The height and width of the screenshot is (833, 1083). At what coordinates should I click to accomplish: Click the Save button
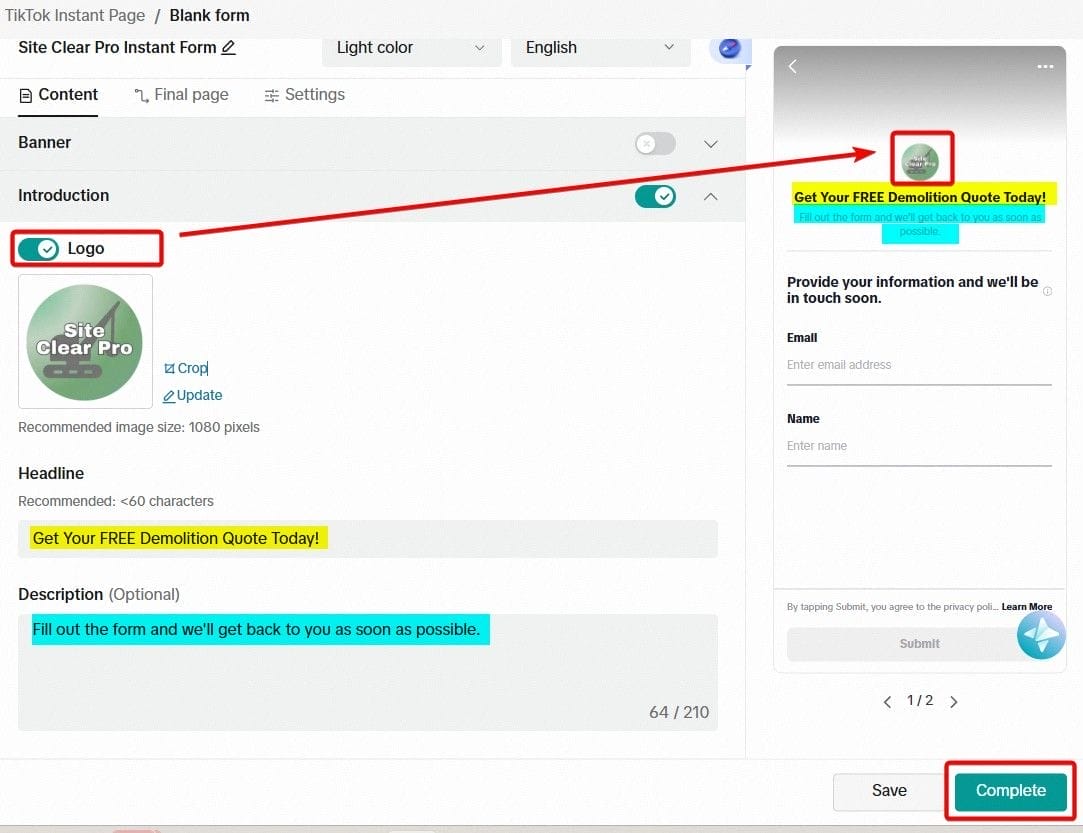[888, 791]
